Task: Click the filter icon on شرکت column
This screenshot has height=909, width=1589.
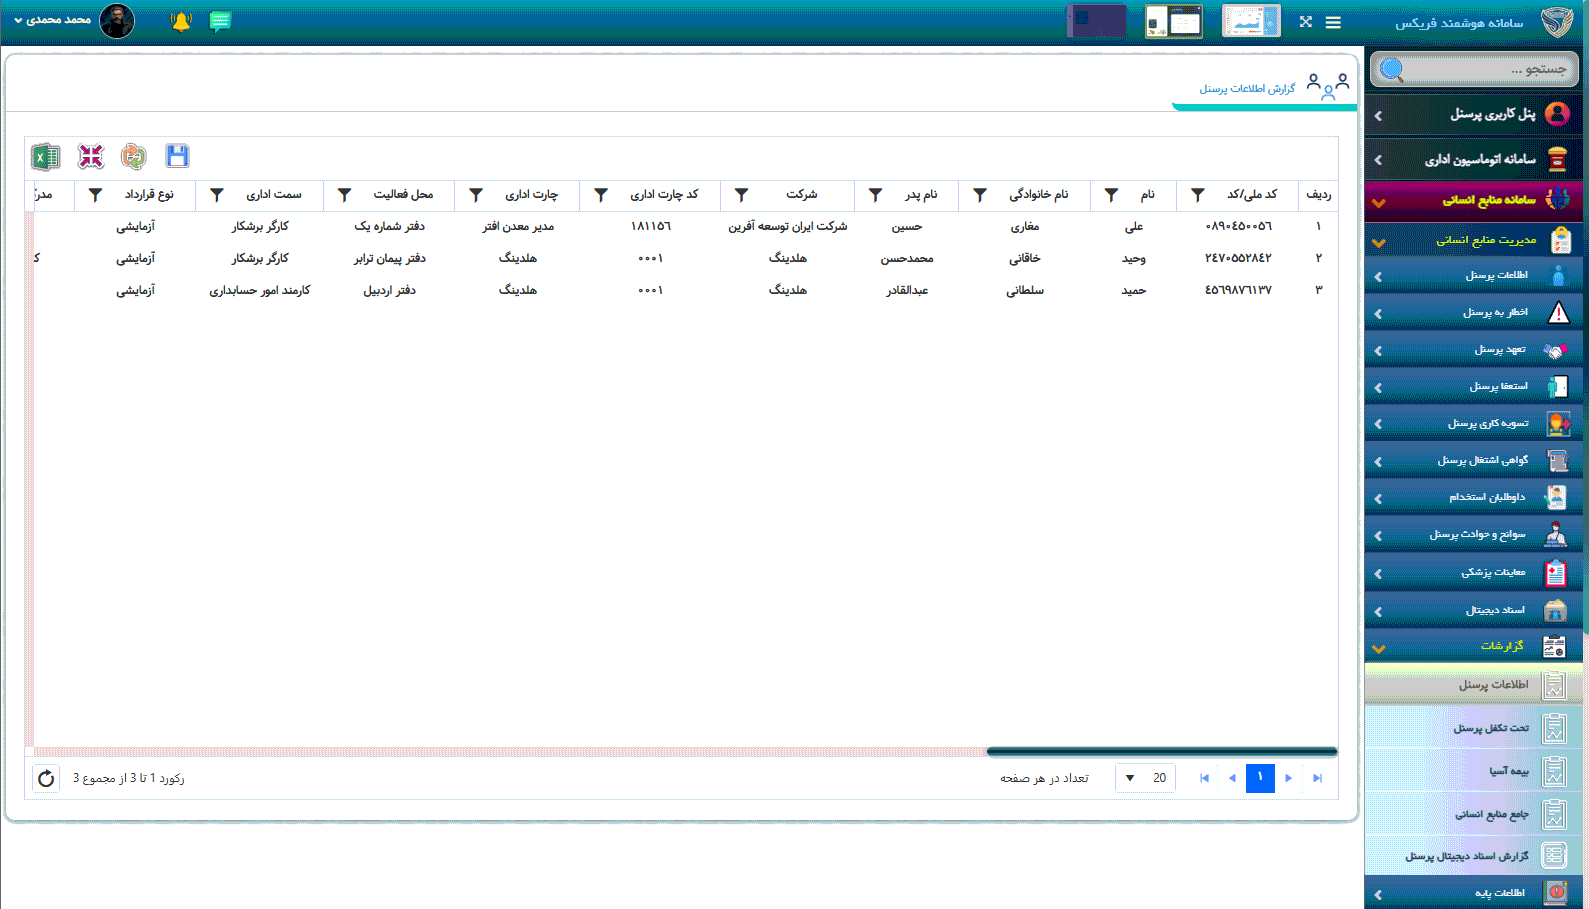Action: click(x=741, y=195)
